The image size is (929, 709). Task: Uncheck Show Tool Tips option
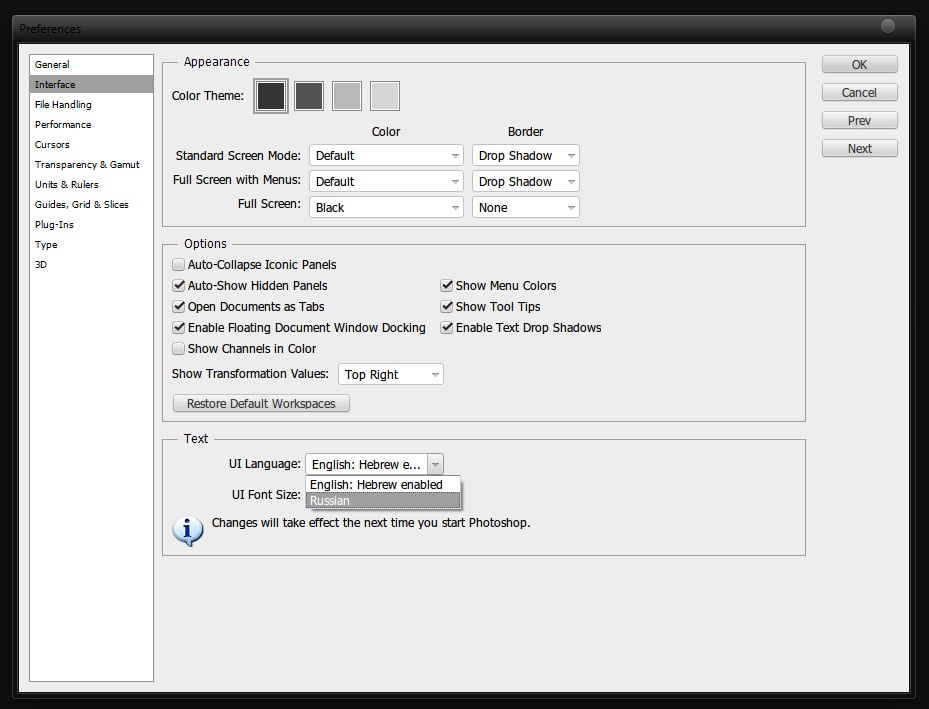click(447, 307)
